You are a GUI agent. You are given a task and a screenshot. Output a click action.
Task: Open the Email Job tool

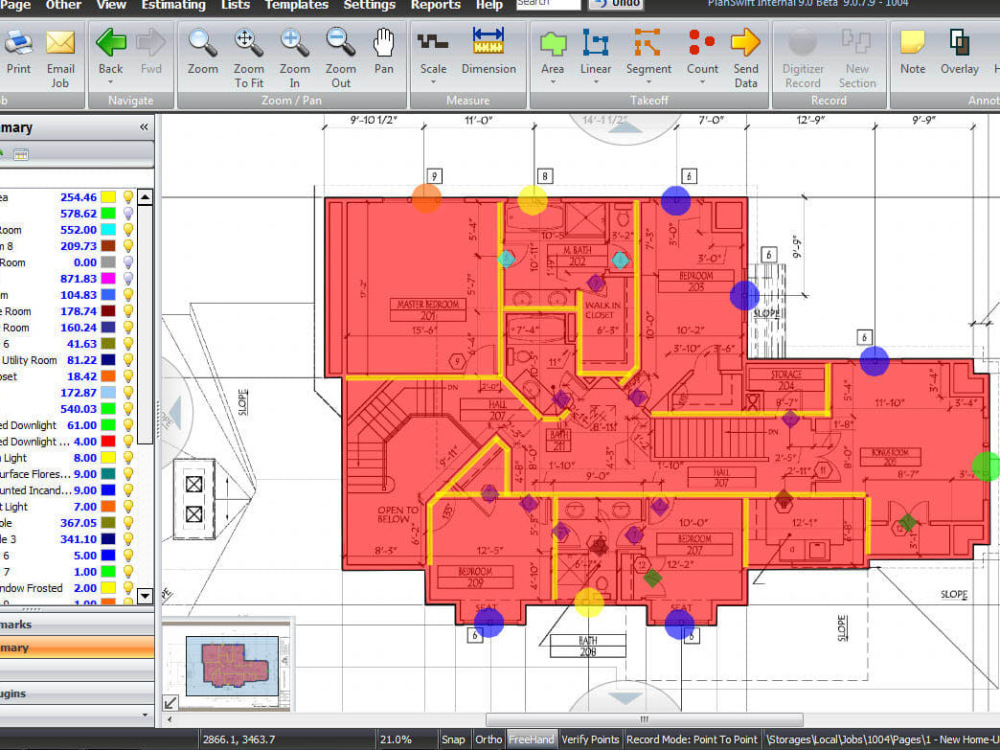point(60,42)
